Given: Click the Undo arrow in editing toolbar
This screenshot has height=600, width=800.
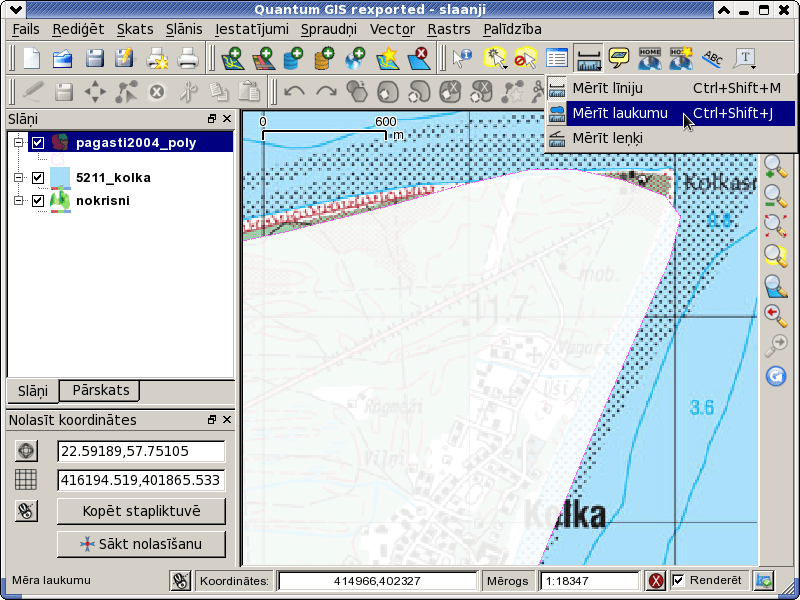Looking at the screenshot, I should point(294,92).
